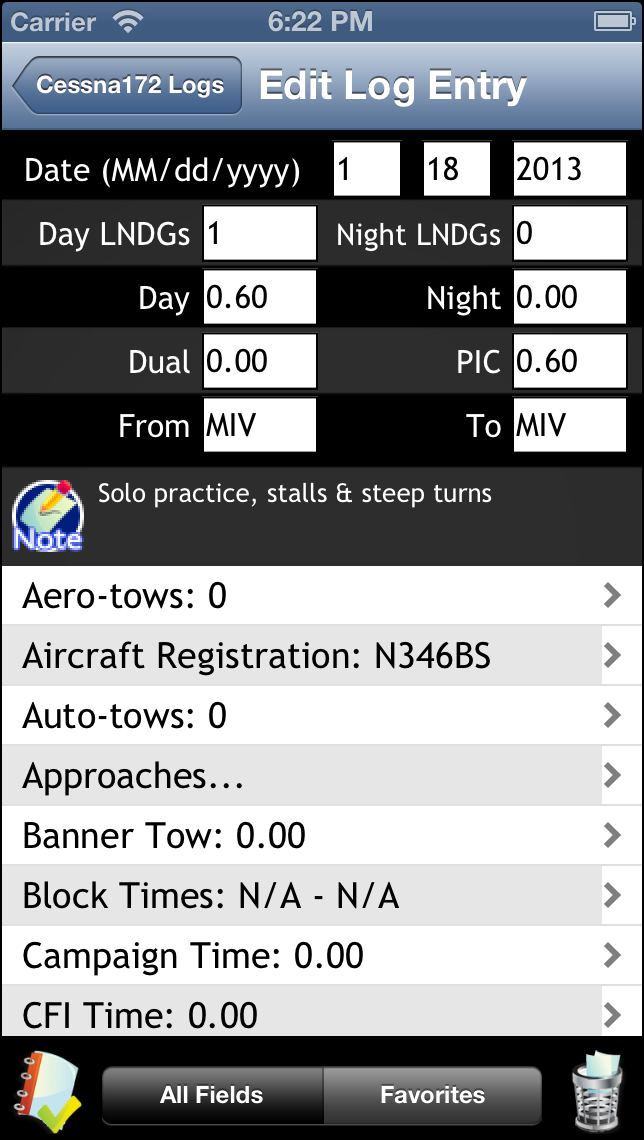644x1140 pixels.
Task: Open the Aircraft Registration N346BS detail
Action: pyautogui.click(x=322, y=656)
